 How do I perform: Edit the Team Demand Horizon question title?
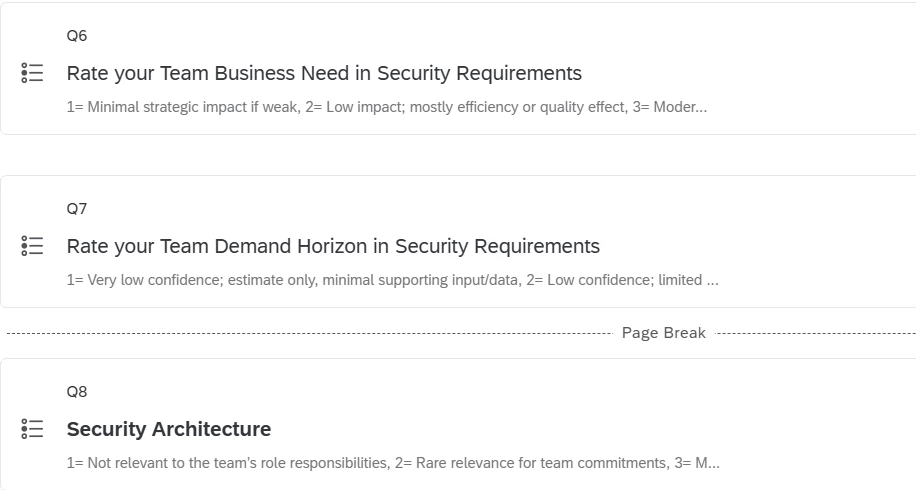tap(333, 246)
